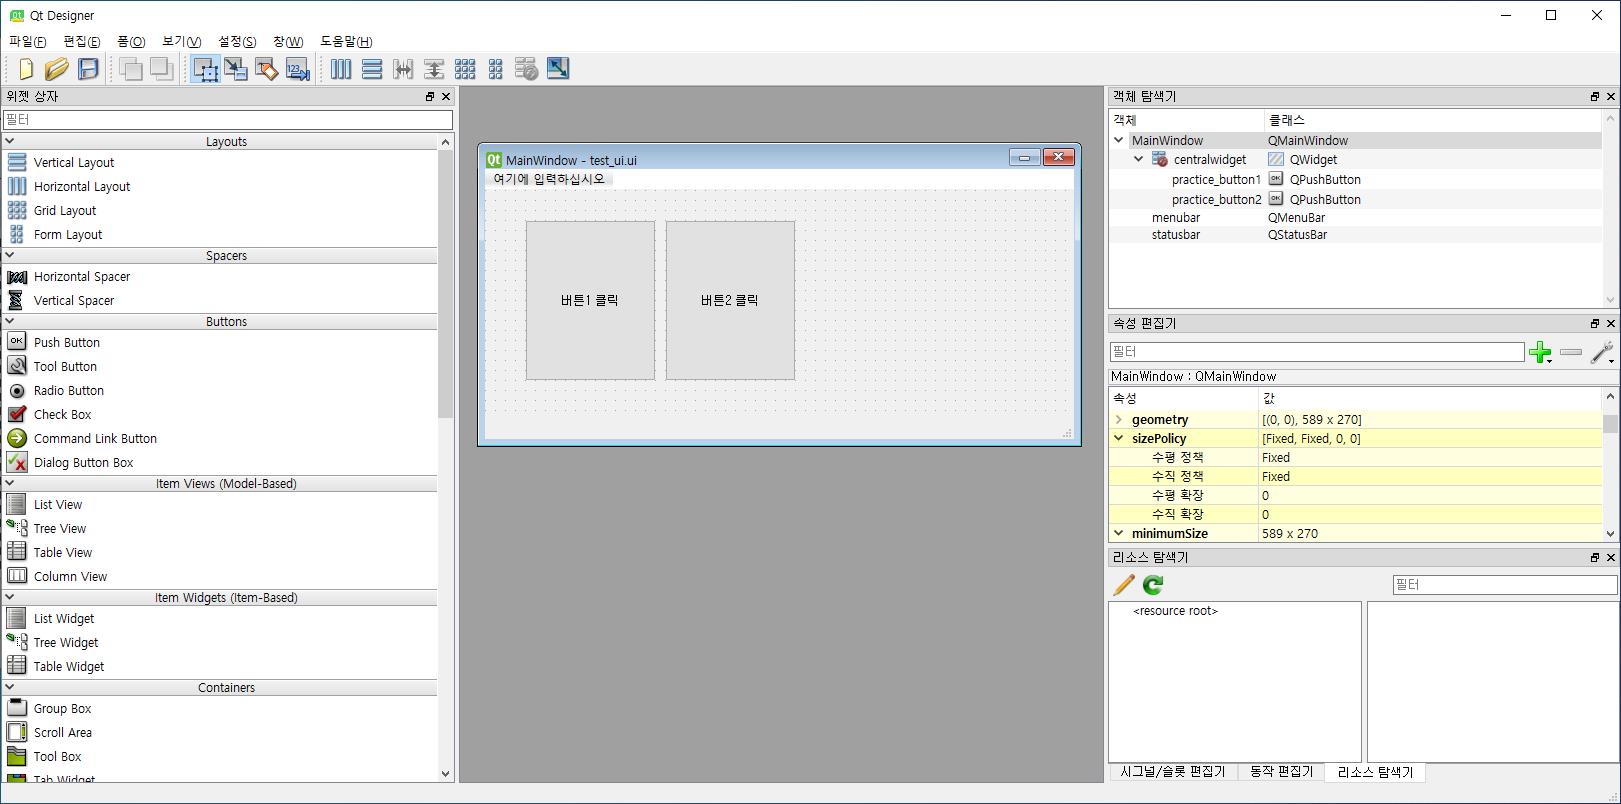Image resolution: width=1621 pixels, height=804 pixels.
Task: Click the Bring to Front toolbar icon
Action: coord(130,69)
